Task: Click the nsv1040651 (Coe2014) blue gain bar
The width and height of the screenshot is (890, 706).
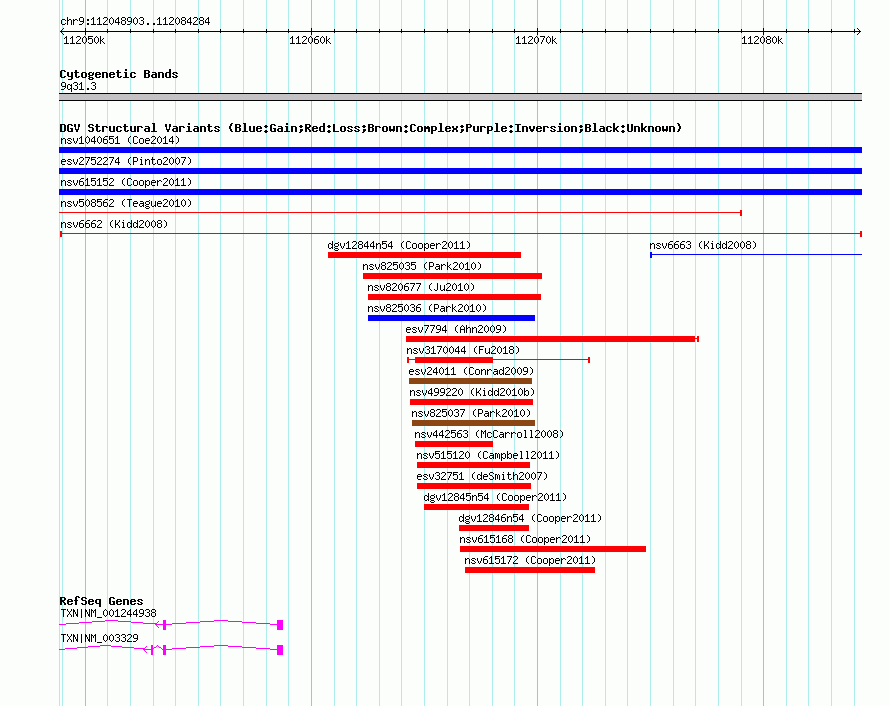Action: (460, 150)
